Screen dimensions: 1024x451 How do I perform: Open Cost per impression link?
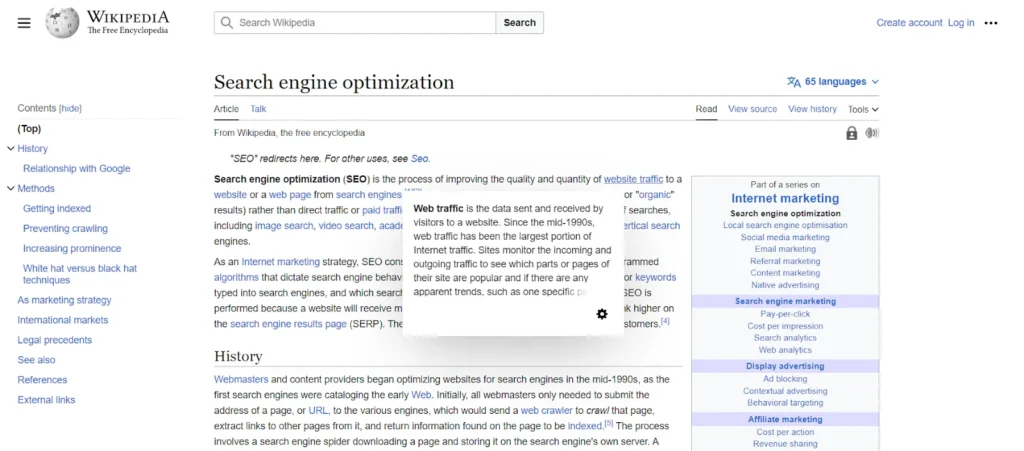pos(785,326)
